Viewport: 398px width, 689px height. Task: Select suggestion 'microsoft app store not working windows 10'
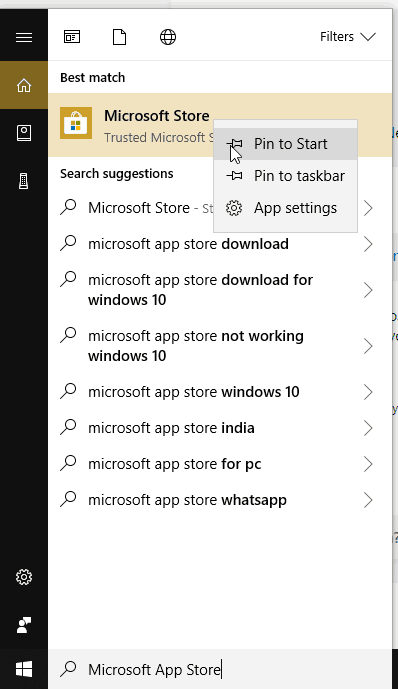coord(220,346)
